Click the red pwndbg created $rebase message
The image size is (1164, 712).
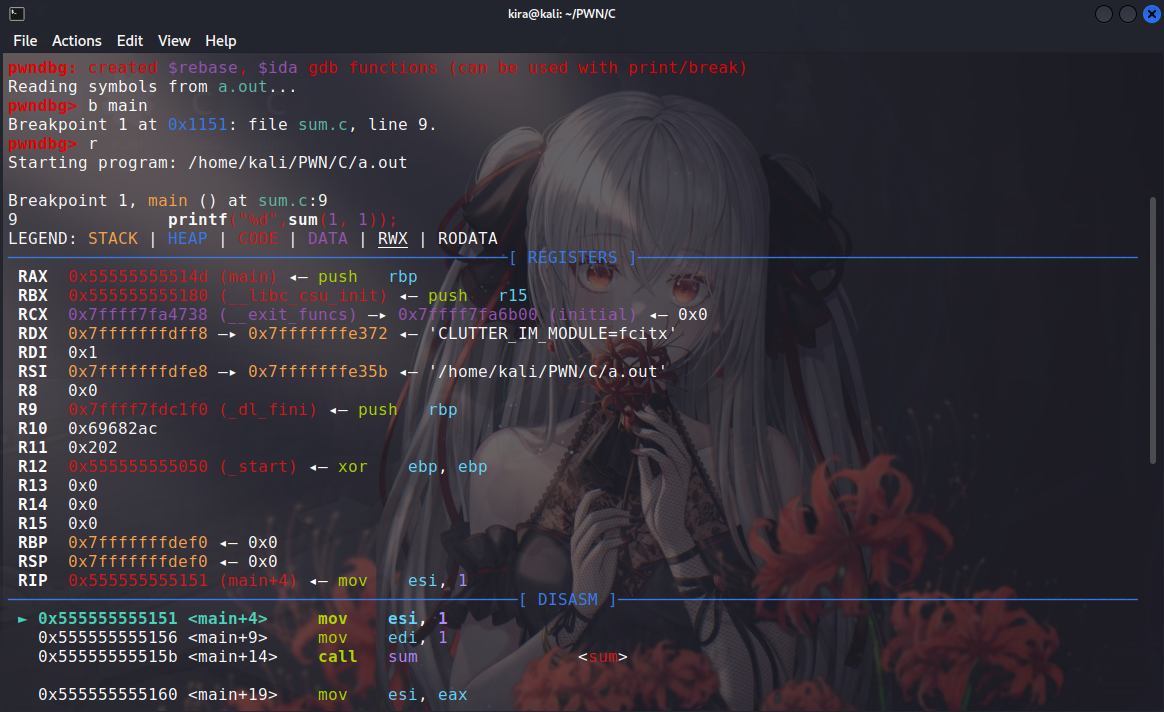click(x=377, y=68)
